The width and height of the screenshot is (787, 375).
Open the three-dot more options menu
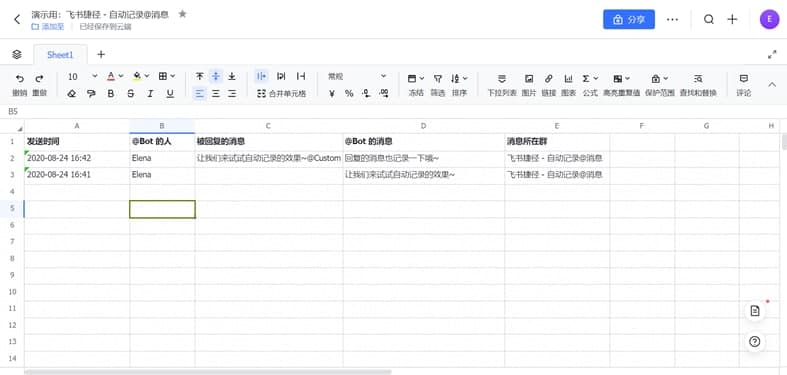672,20
